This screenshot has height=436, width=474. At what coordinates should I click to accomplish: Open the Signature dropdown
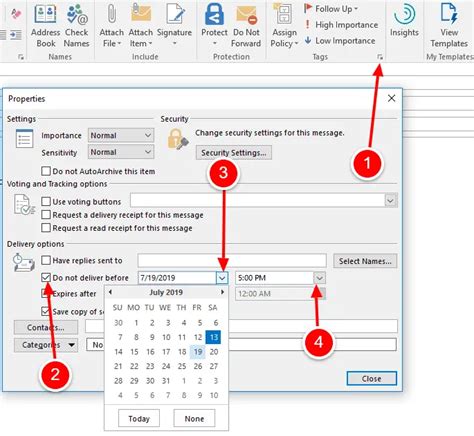click(x=174, y=26)
